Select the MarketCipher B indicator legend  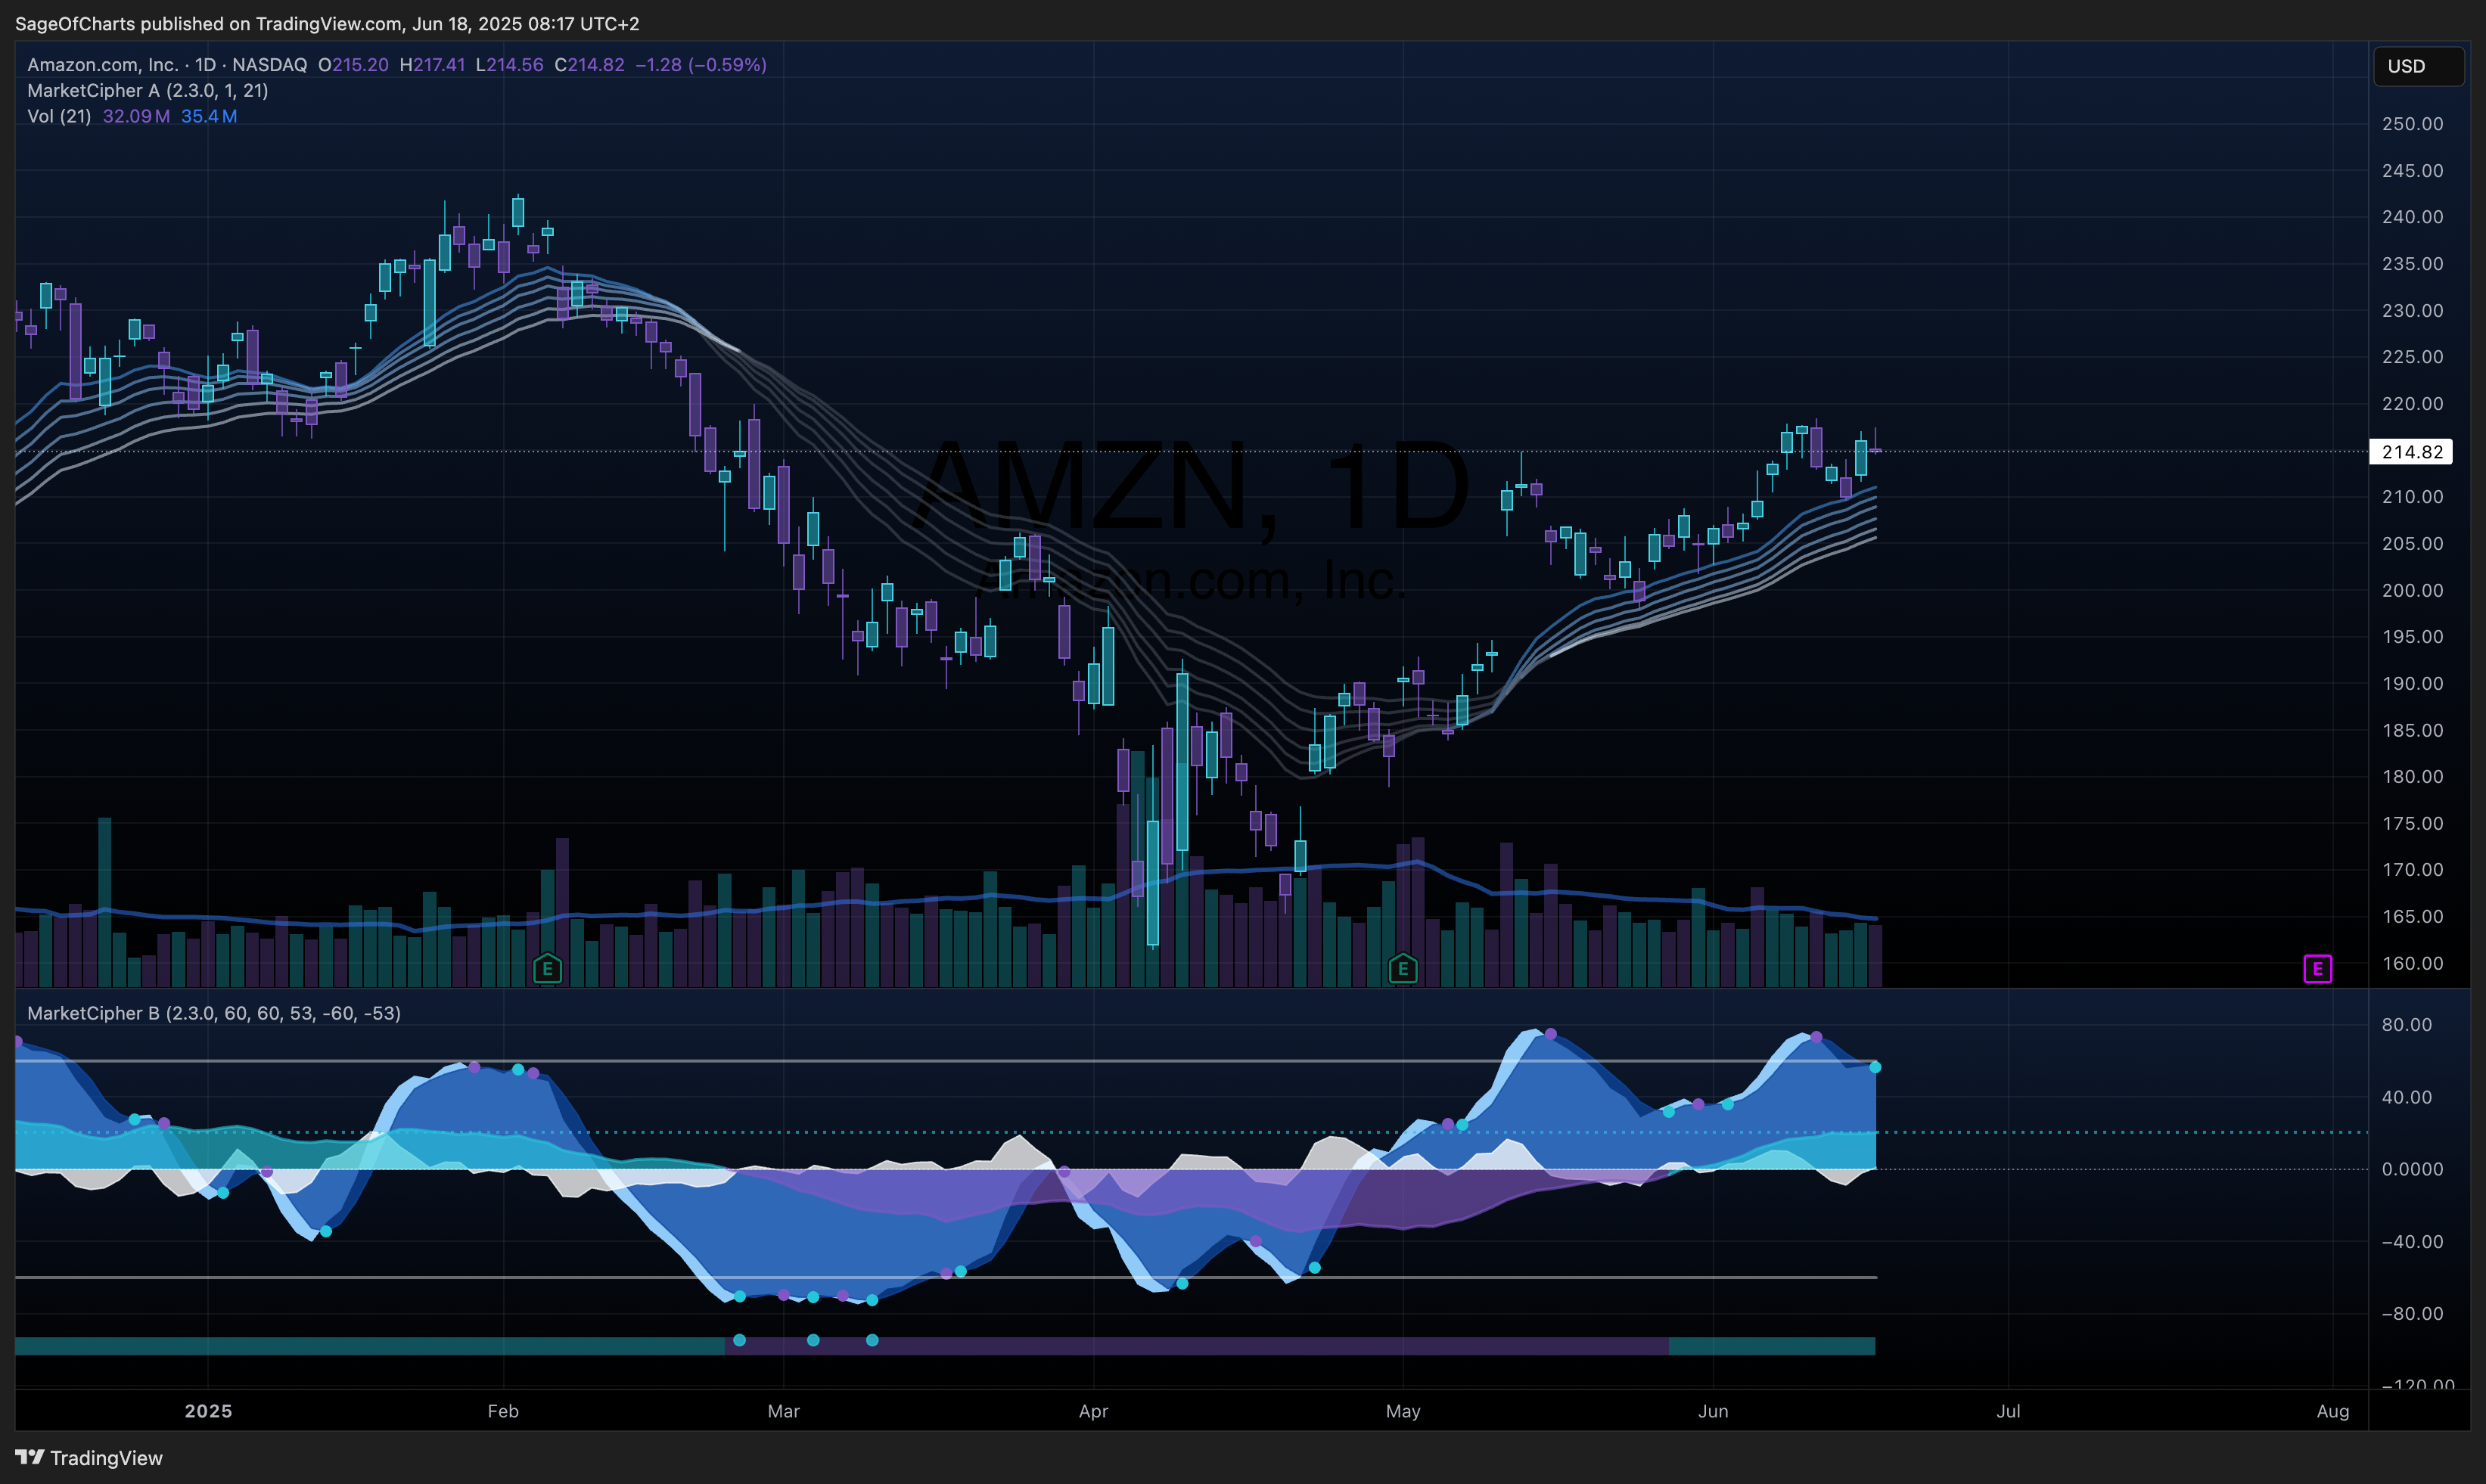tap(214, 1013)
